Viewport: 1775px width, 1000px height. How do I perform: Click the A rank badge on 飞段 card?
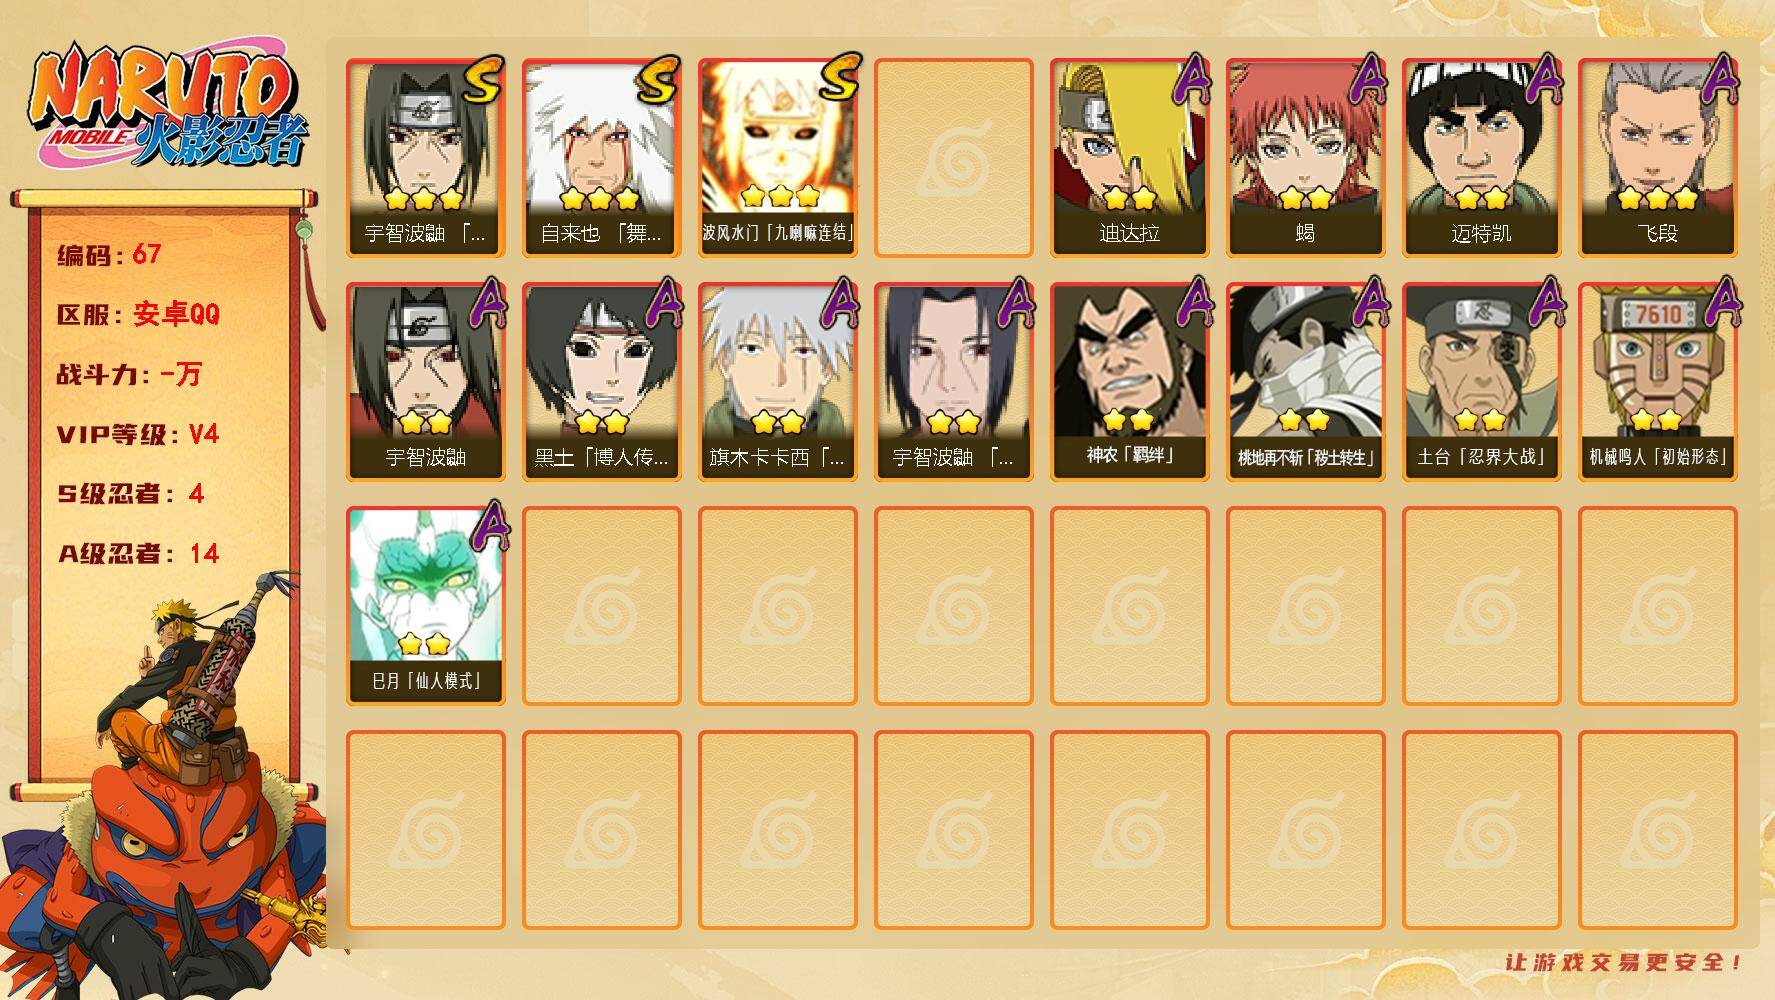1720,80
